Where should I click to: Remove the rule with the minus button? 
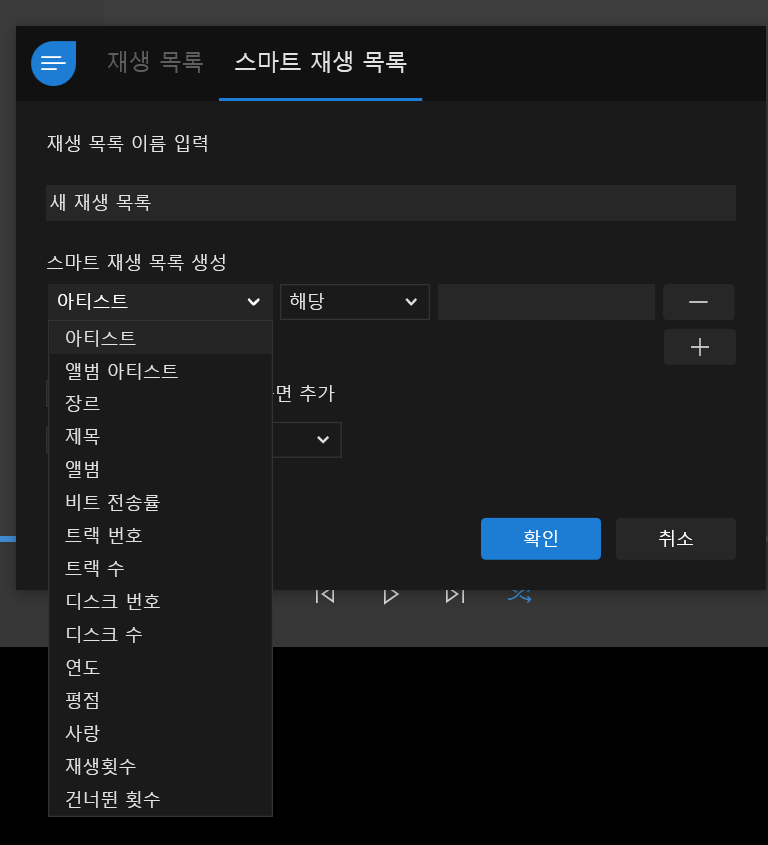click(x=698, y=302)
